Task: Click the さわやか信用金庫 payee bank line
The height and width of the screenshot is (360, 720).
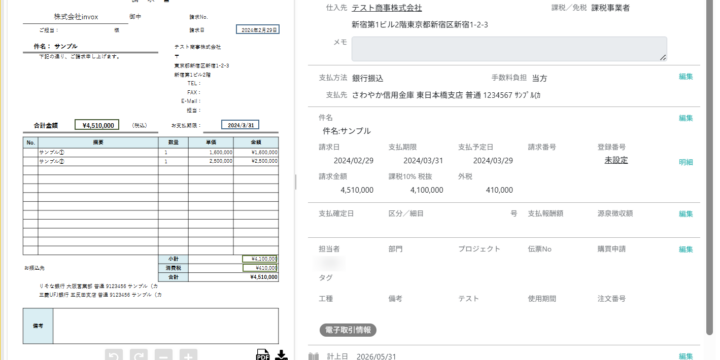Action: [x=446, y=96]
